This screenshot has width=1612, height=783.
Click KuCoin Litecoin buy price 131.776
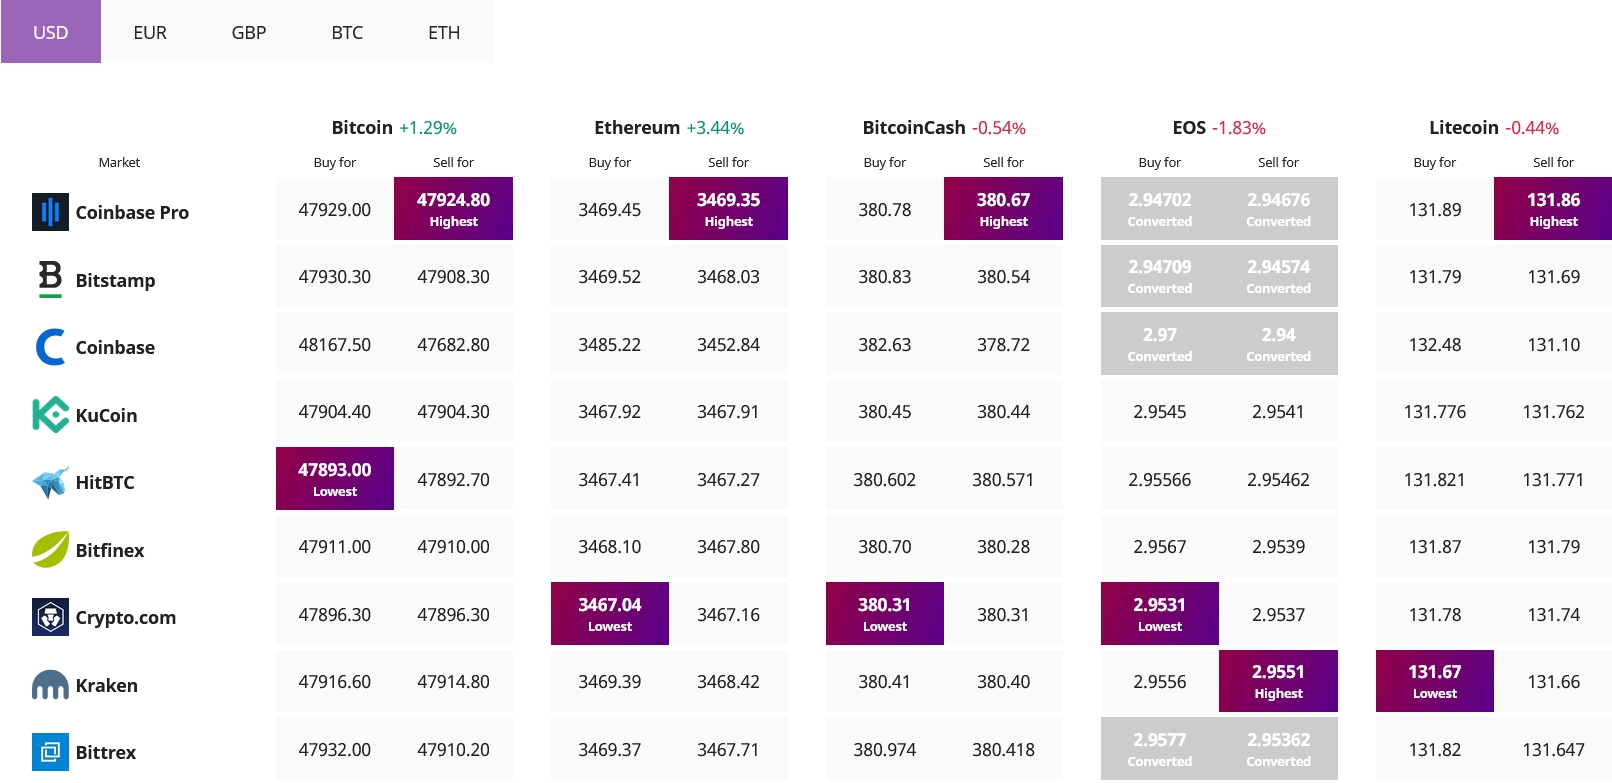pos(1435,411)
